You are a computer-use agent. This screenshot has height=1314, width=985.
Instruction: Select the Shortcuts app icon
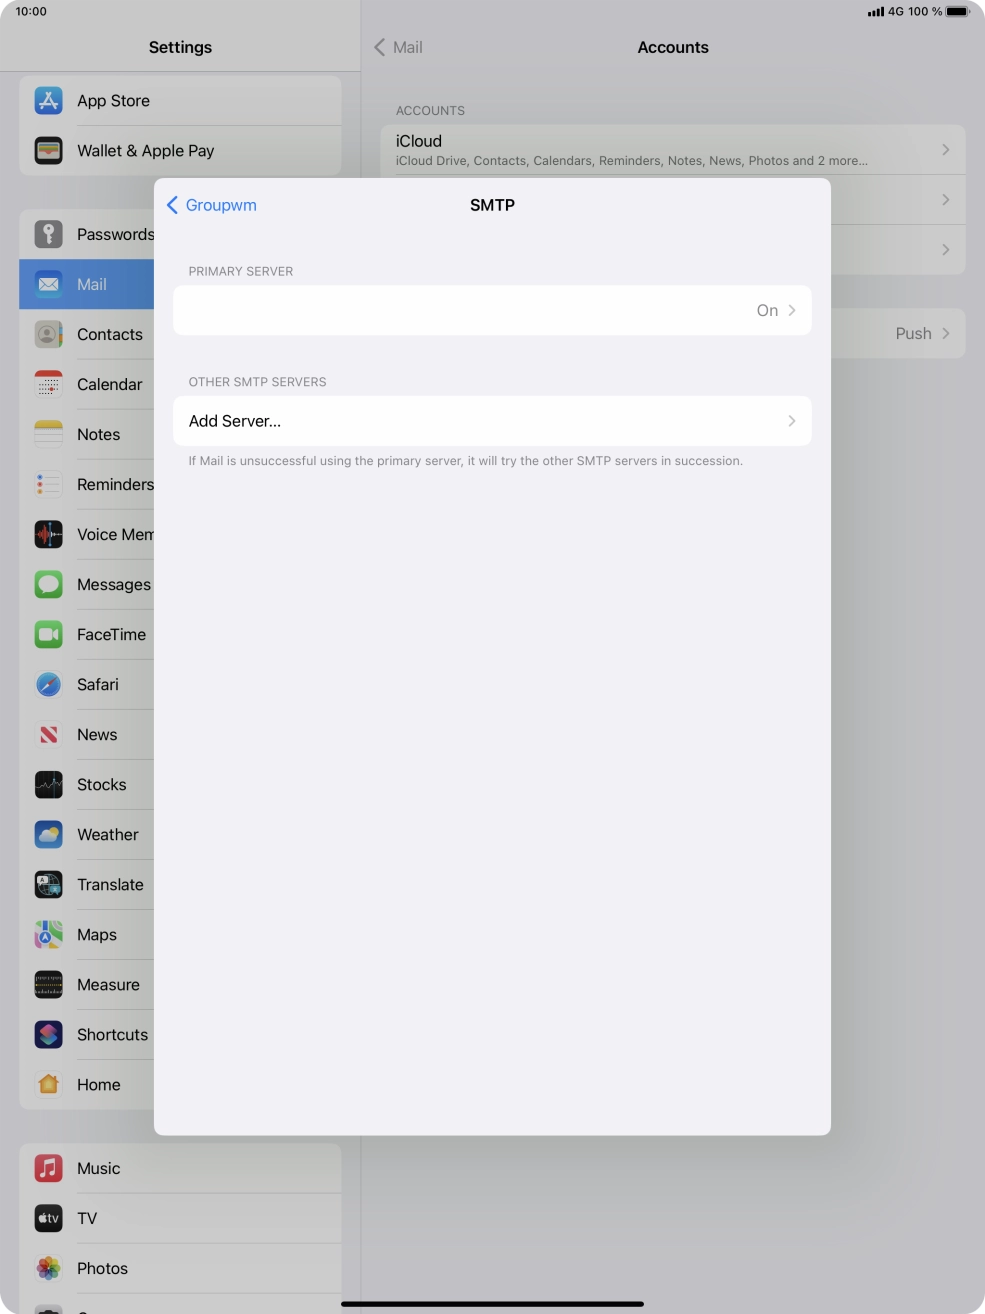point(49,1034)
